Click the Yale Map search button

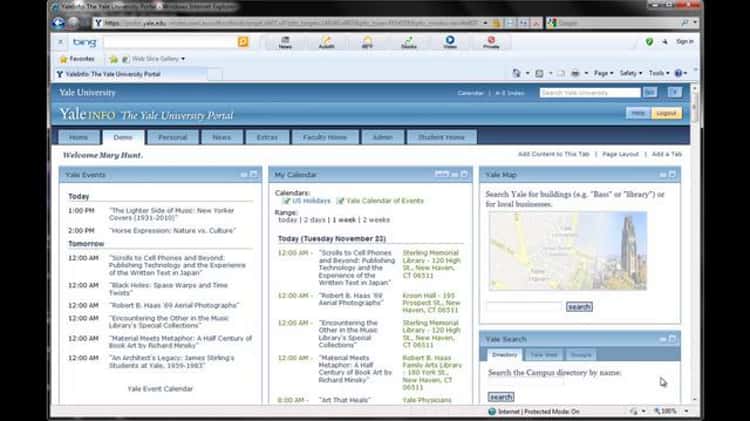pyautogui.click(x=579, y=307)
